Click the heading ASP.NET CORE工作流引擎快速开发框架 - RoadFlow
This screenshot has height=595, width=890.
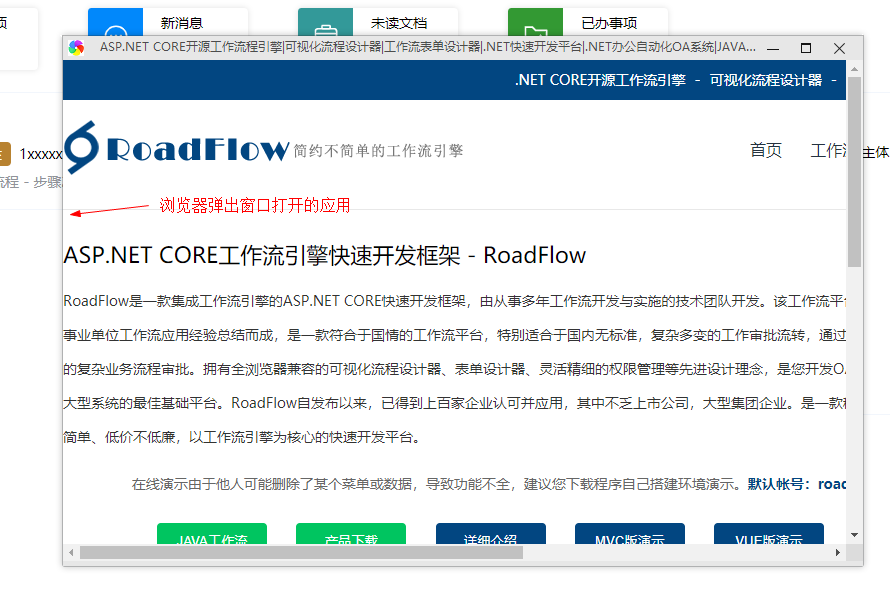point(325,255)
